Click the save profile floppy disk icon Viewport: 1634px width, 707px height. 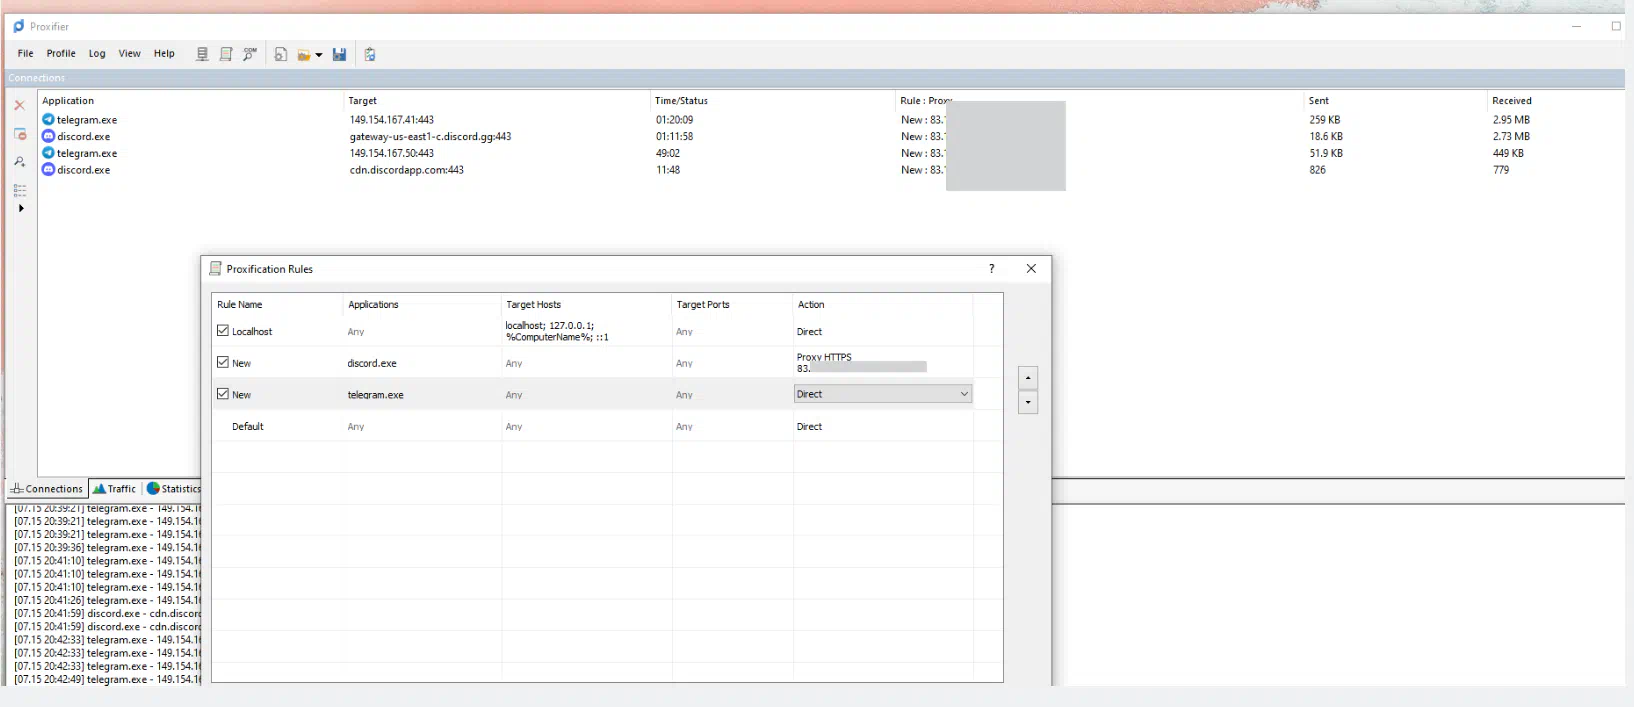[x=340, y=54]
